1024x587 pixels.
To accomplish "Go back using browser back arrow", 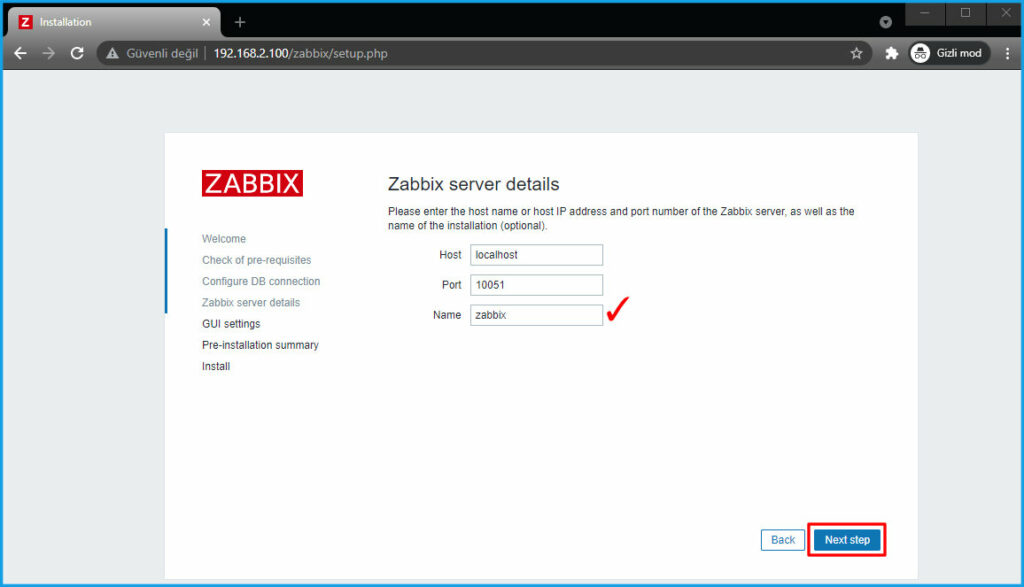I will click(20, 54).
